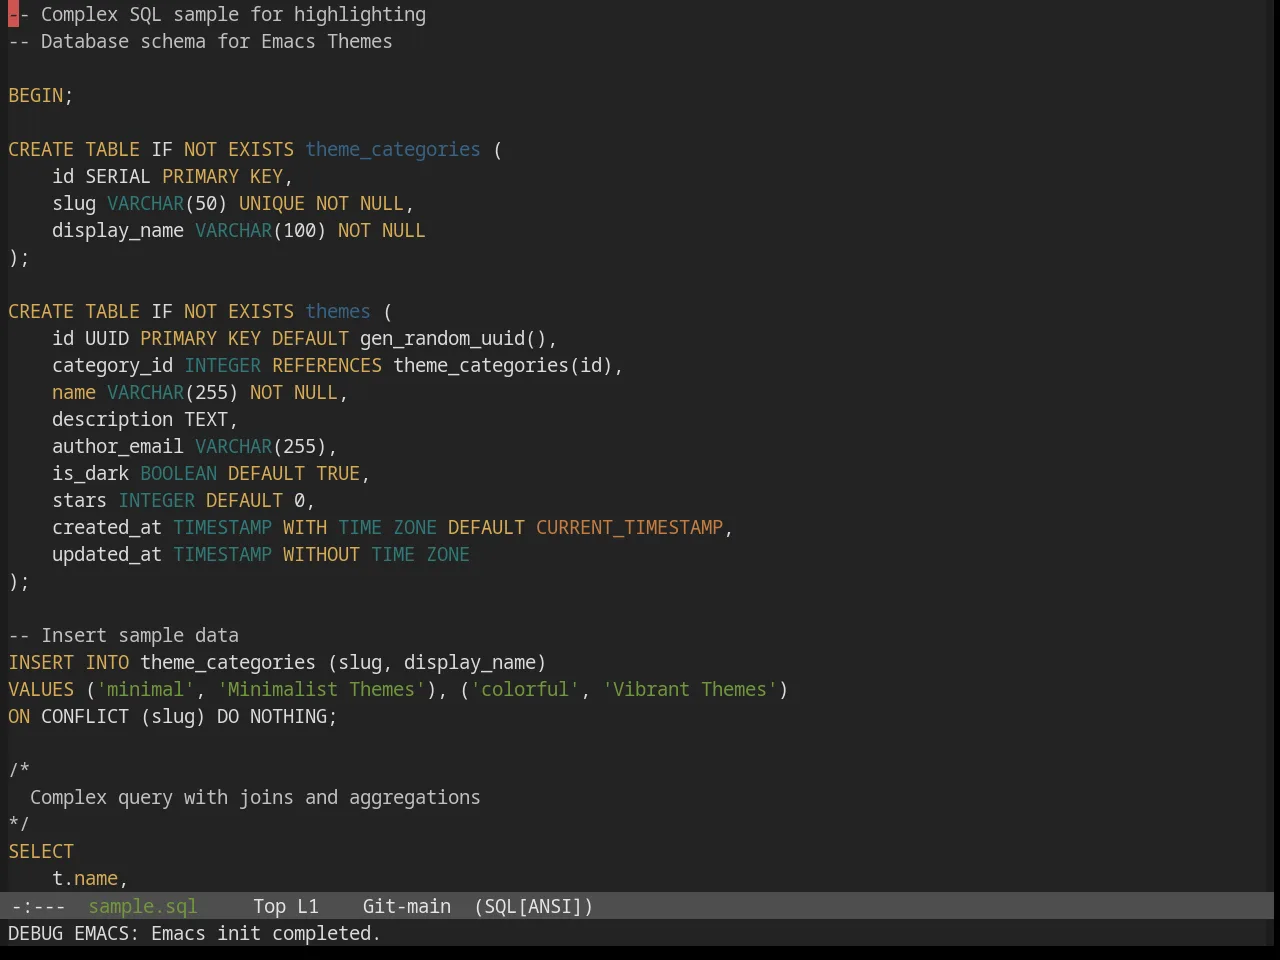1280x960 pixels.
Task: Click VARCHAR(50) on the slug line
Action: pos(167,203)
